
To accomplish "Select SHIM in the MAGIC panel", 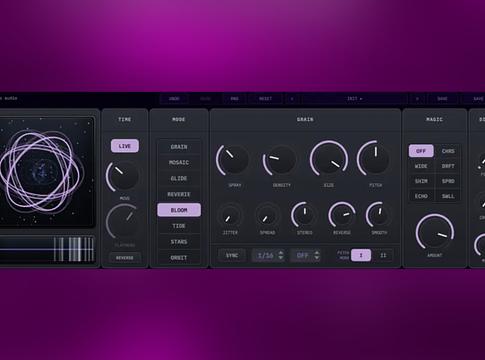I will pos(421,181).
